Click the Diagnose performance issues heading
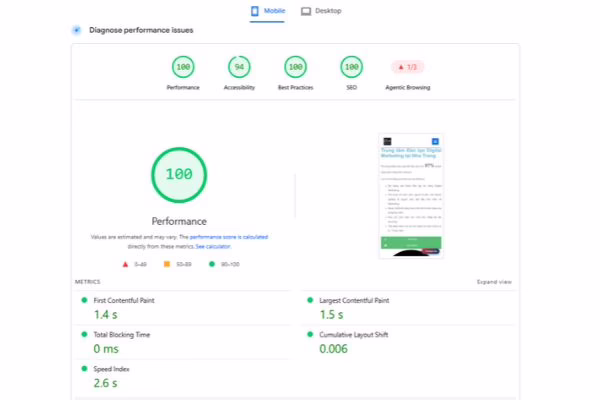Image resolution: width=600 pixels, height=400 pixels. 141,30
